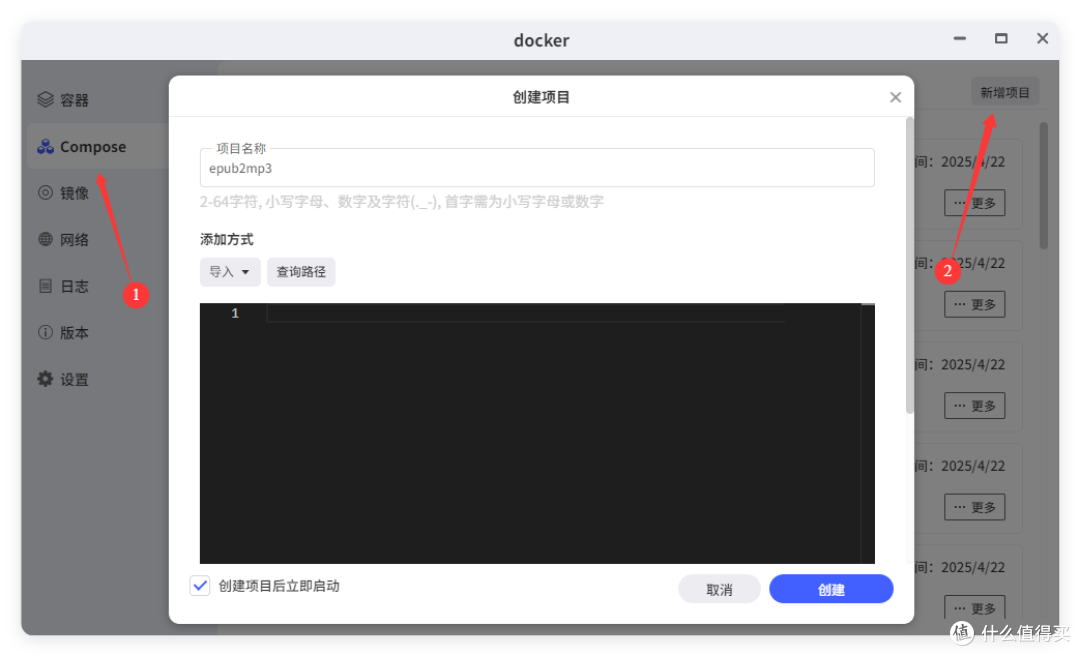Expand the 导入 dropdown

(x=229, y=271)
